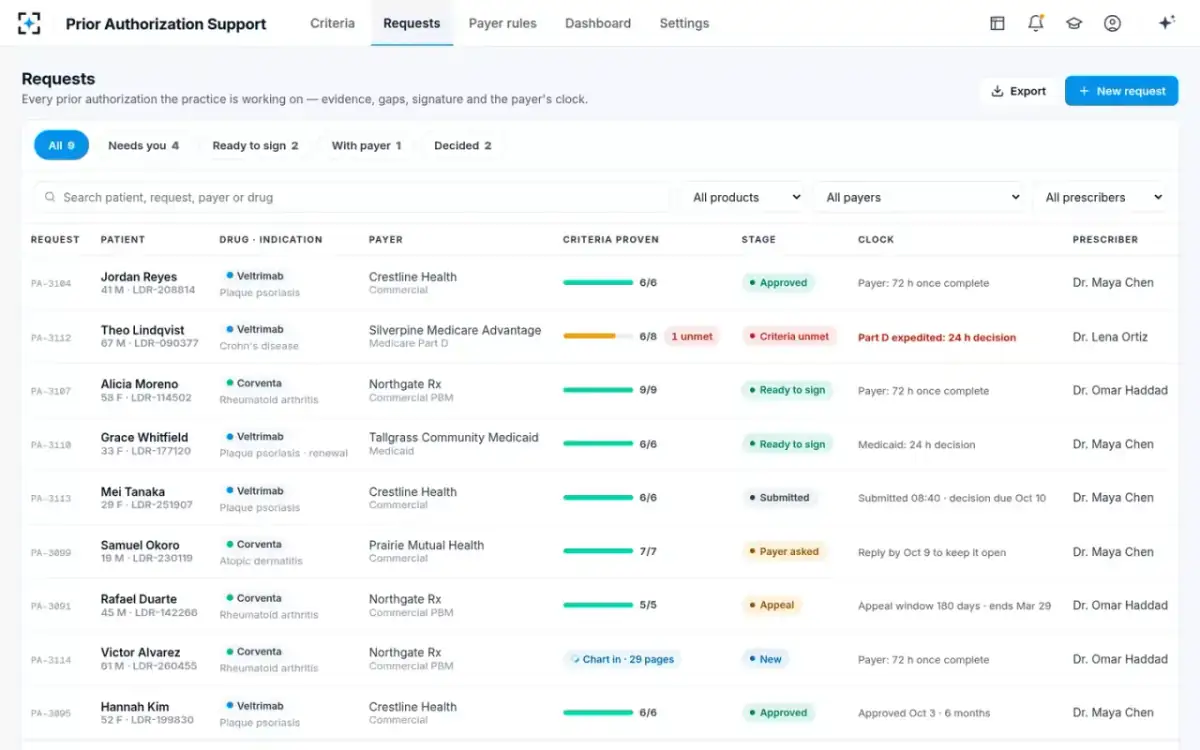Show the All 9 requests filter
The height and width of the screenshot is (750, 1200).
point(62,145)
